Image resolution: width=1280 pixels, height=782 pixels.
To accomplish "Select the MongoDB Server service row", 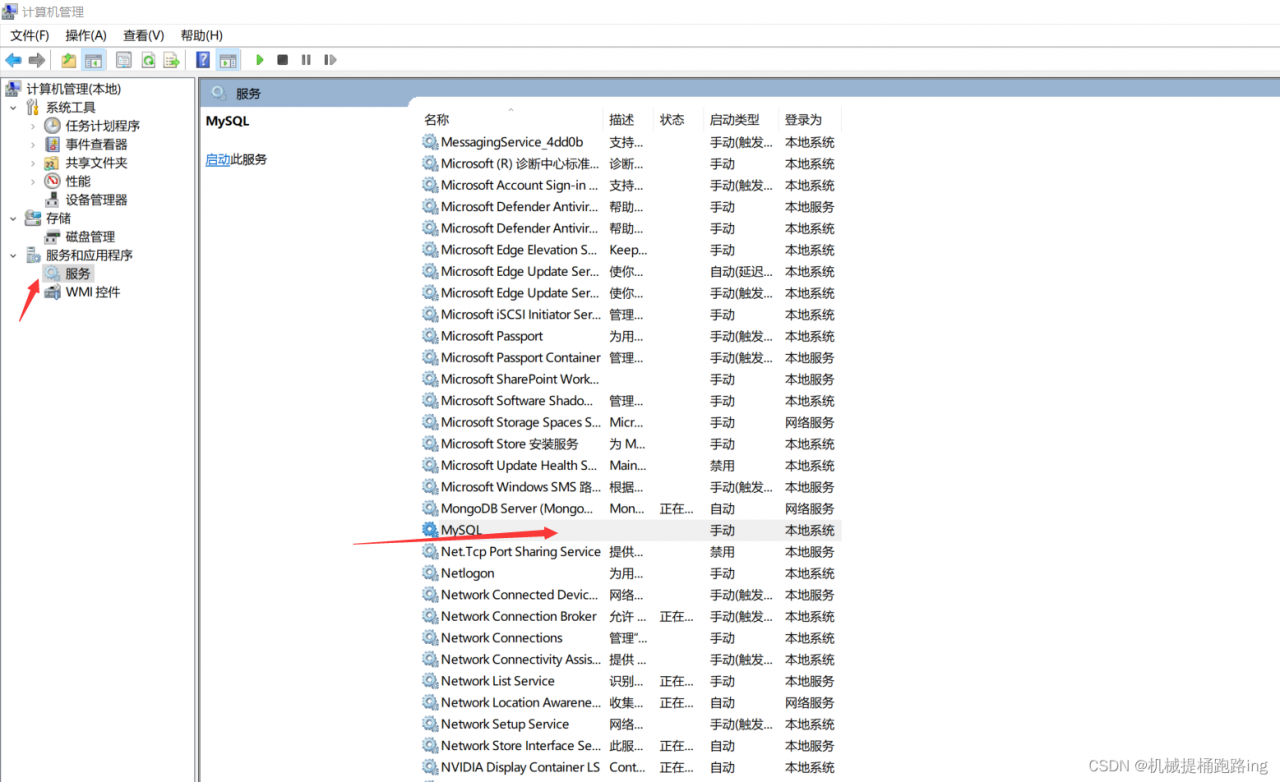I will pyautogui.click(x=630, y=509).
